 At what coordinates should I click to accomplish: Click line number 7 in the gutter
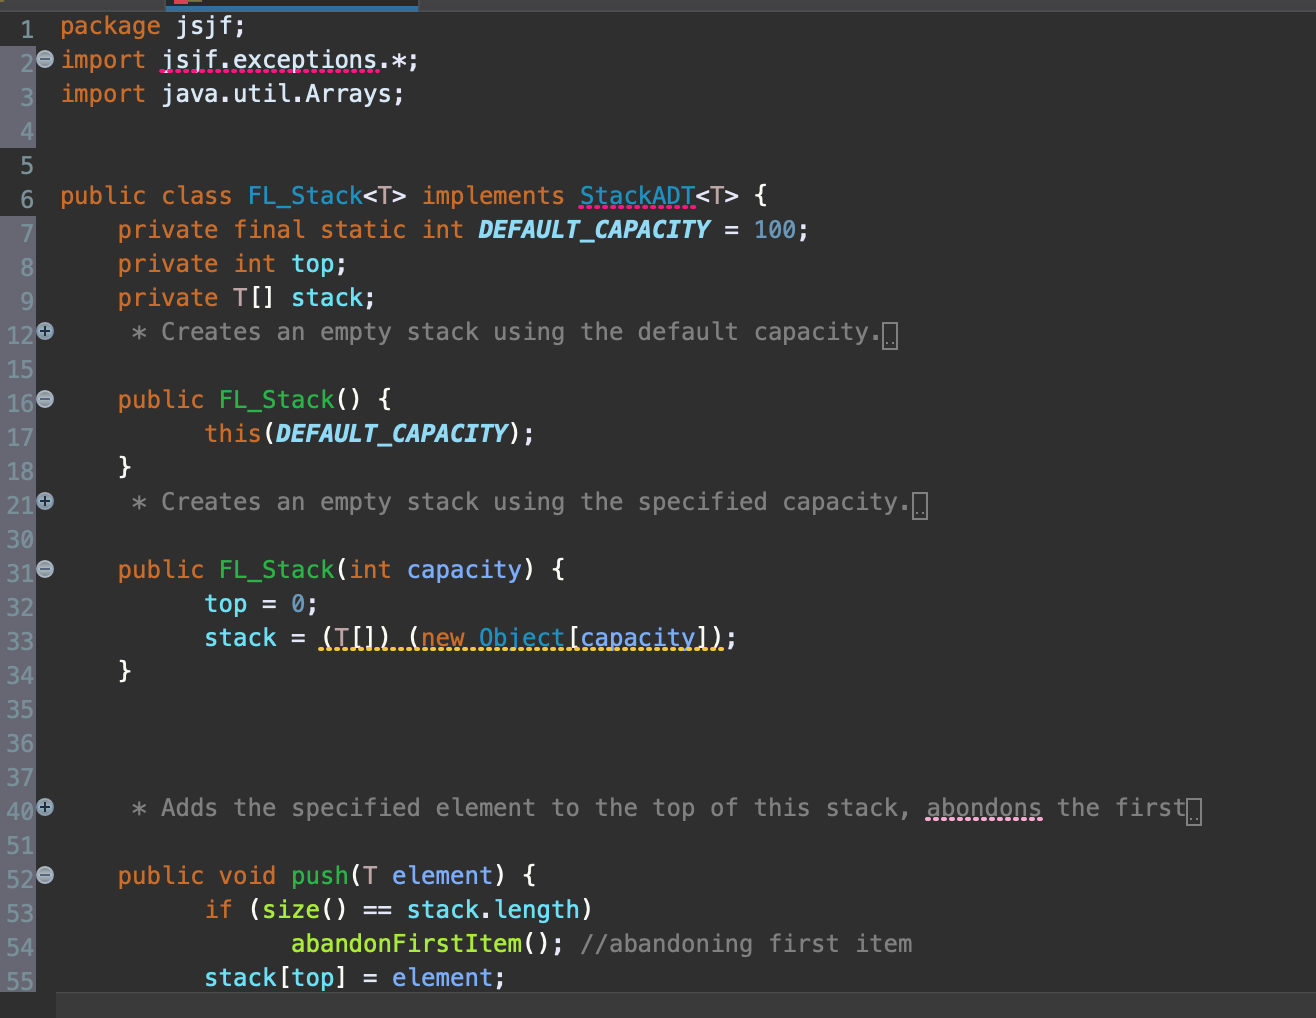point(26,229)
